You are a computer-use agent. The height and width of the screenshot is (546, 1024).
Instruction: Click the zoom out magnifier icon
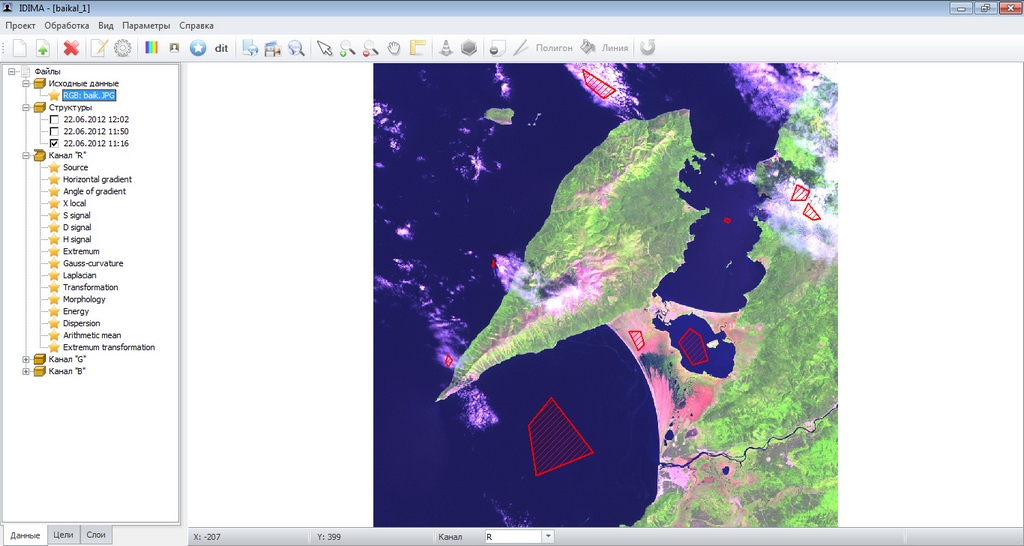point(370,47)
